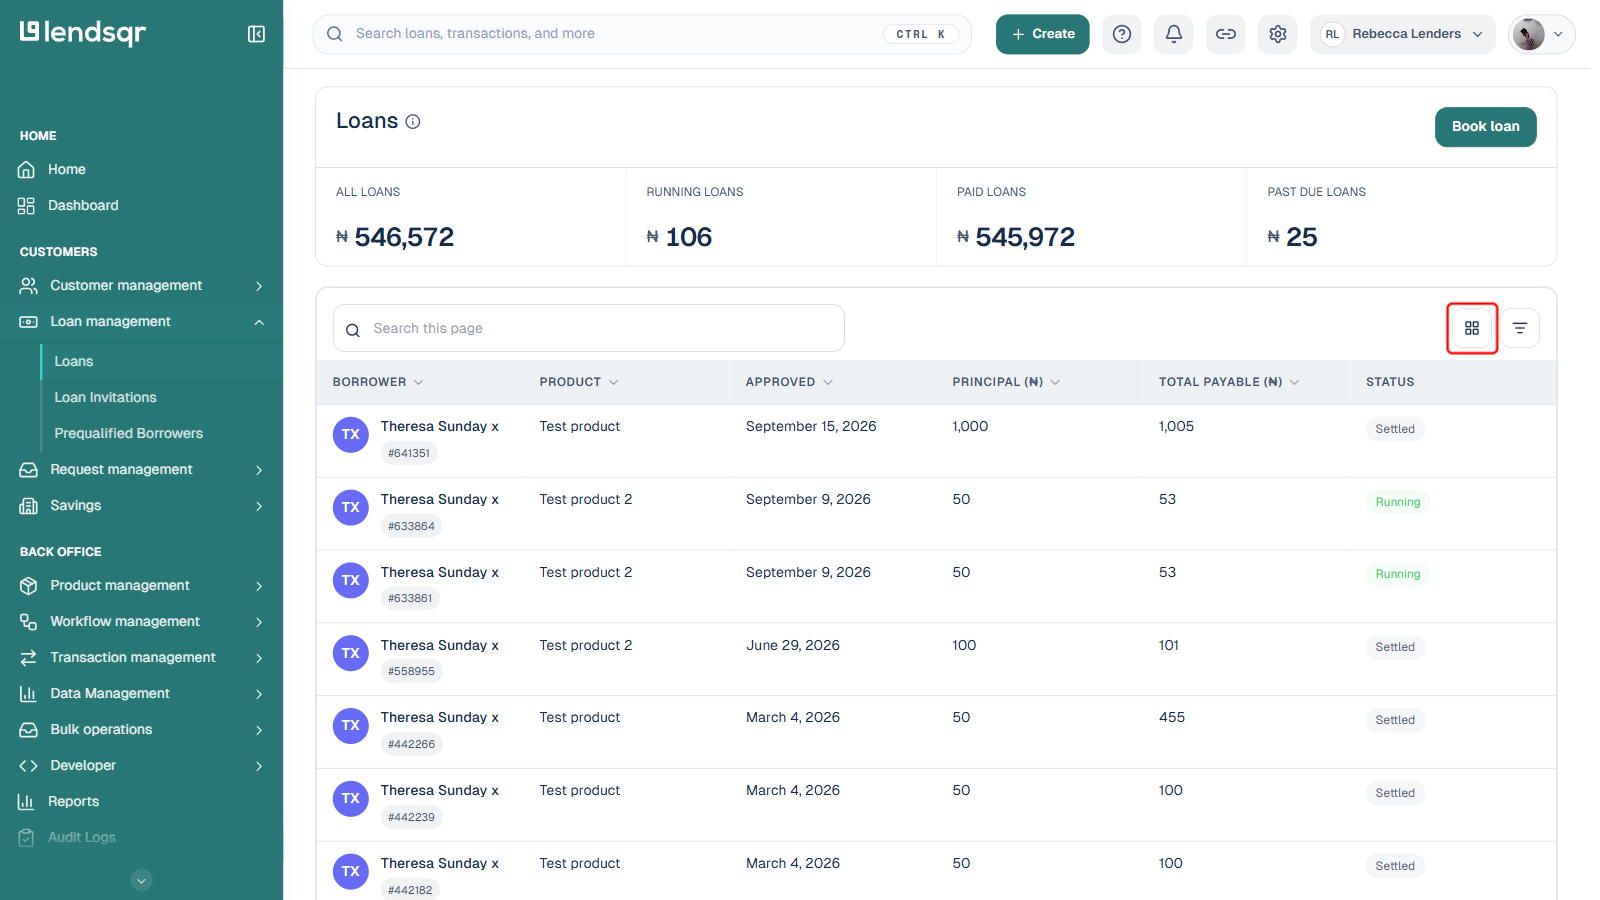This screenshot has height=900, width=1600.
Task: Click the Book loan button
Action: point(1486,127)
